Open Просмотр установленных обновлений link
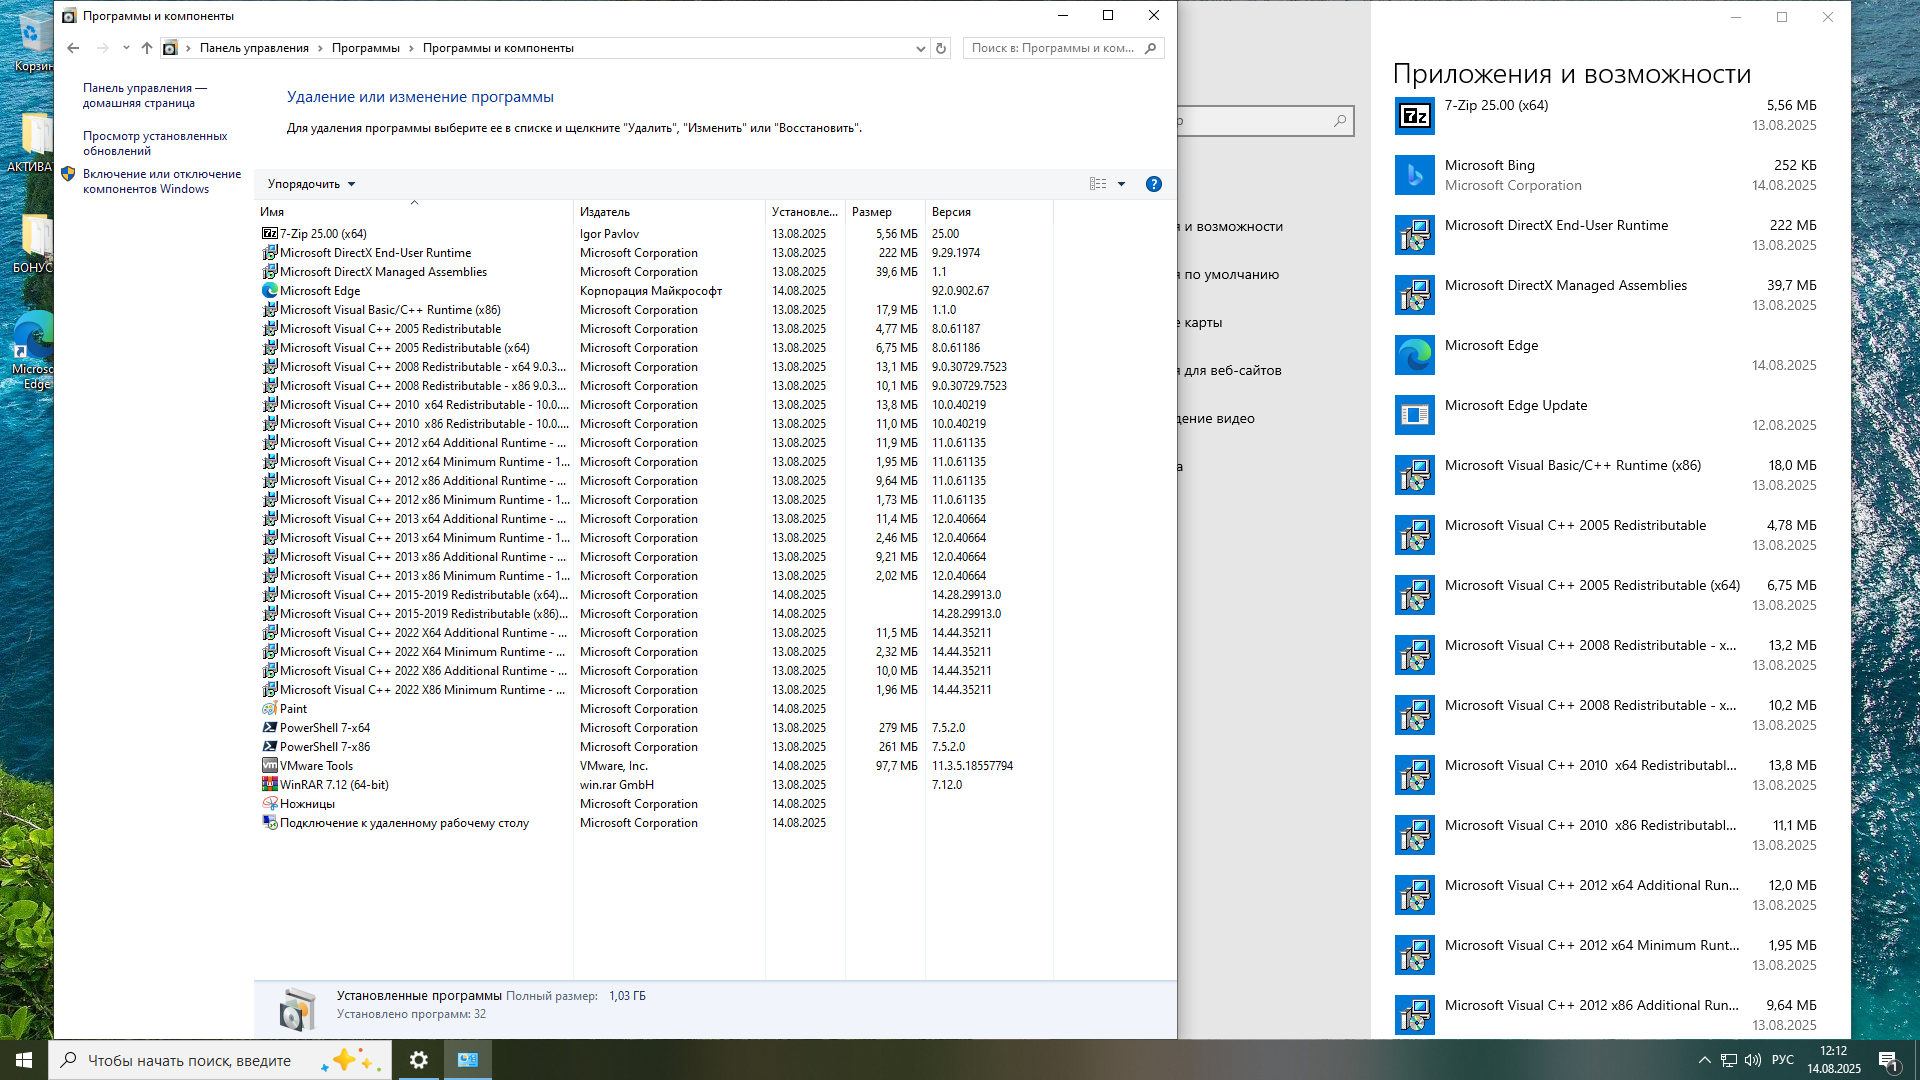 click(155, 144)
